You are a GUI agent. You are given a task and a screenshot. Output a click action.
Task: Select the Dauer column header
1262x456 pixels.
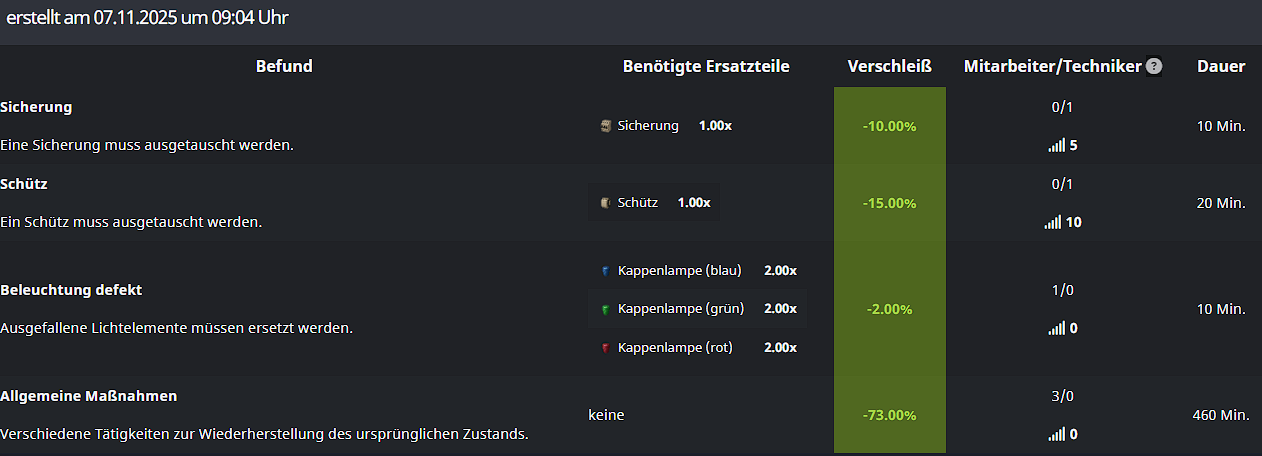(1221, 67)
